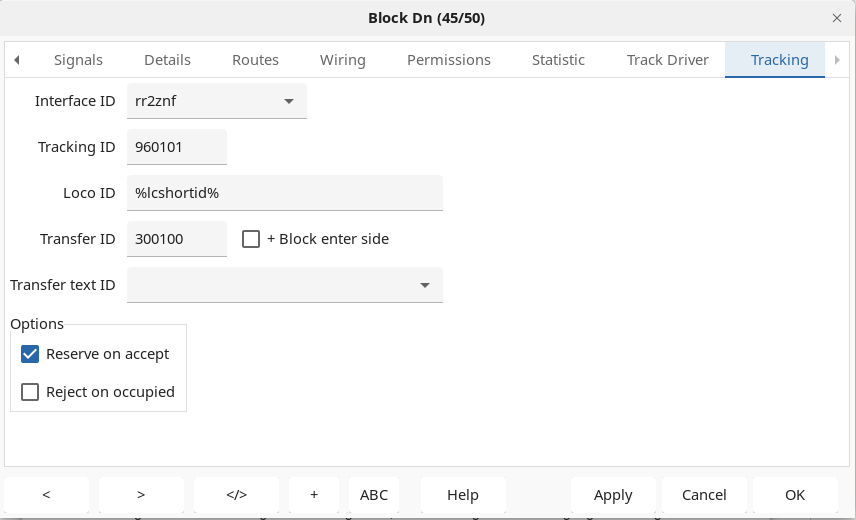Click the Help button

[463, 495]
